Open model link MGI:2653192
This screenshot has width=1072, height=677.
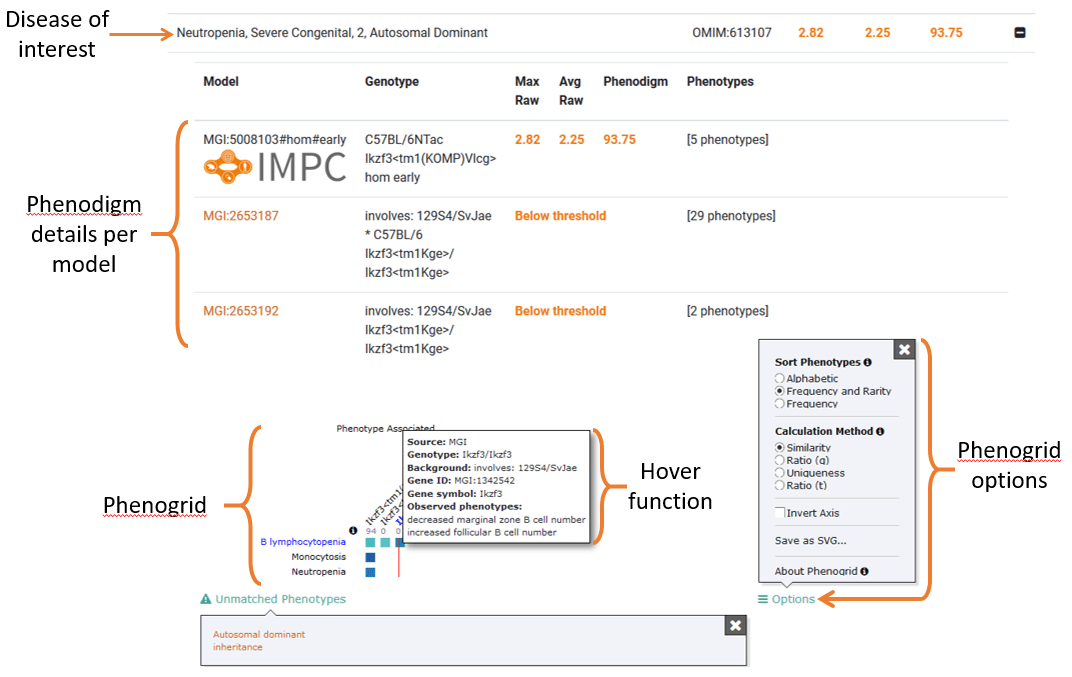tap(241, 311)
